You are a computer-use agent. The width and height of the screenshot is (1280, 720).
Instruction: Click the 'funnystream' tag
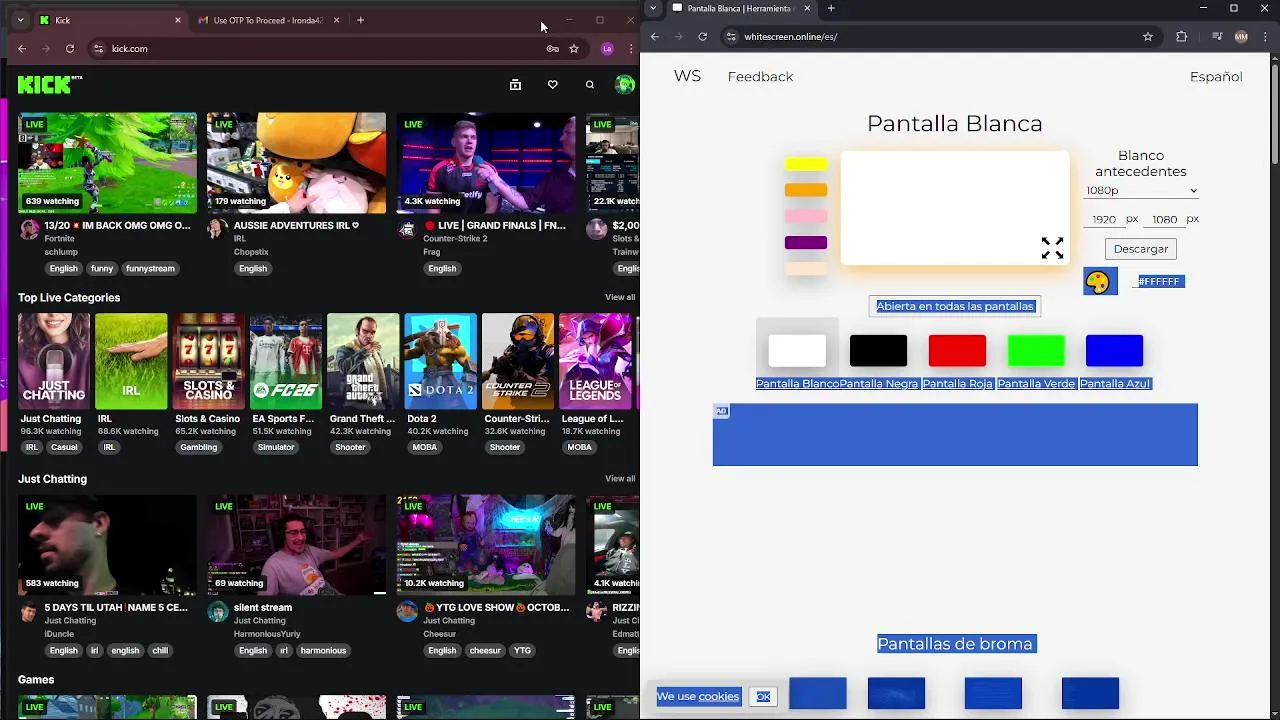pos(150,269)
